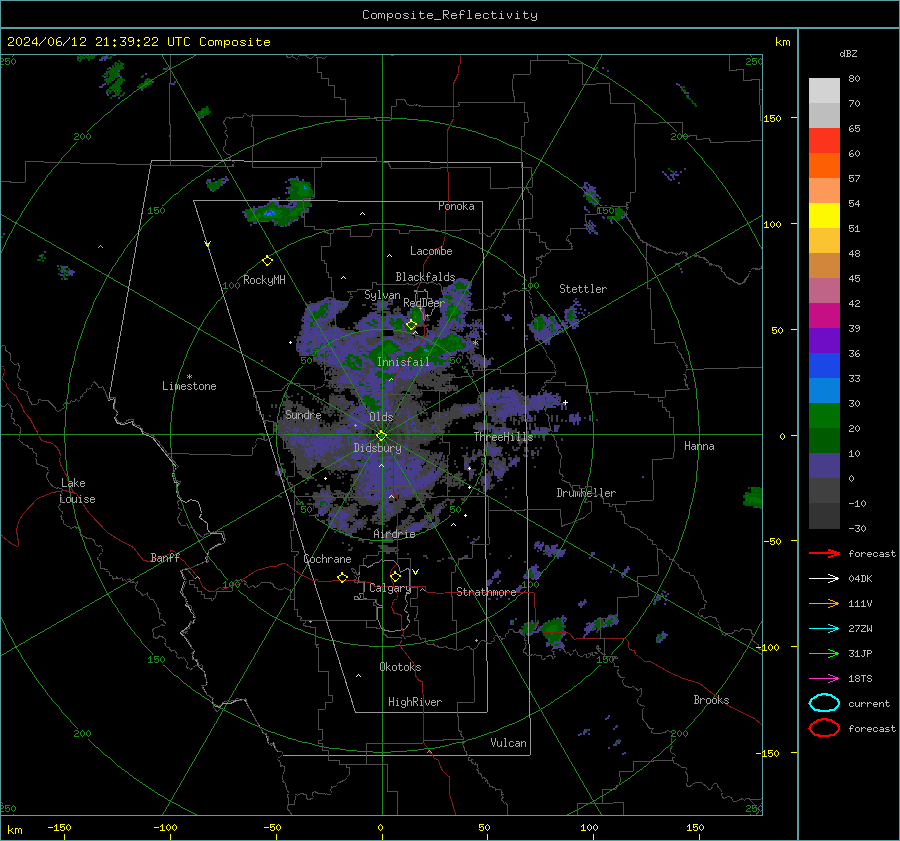
Task: Click the cyan 27ZW arrow icon
Action: 824,629
